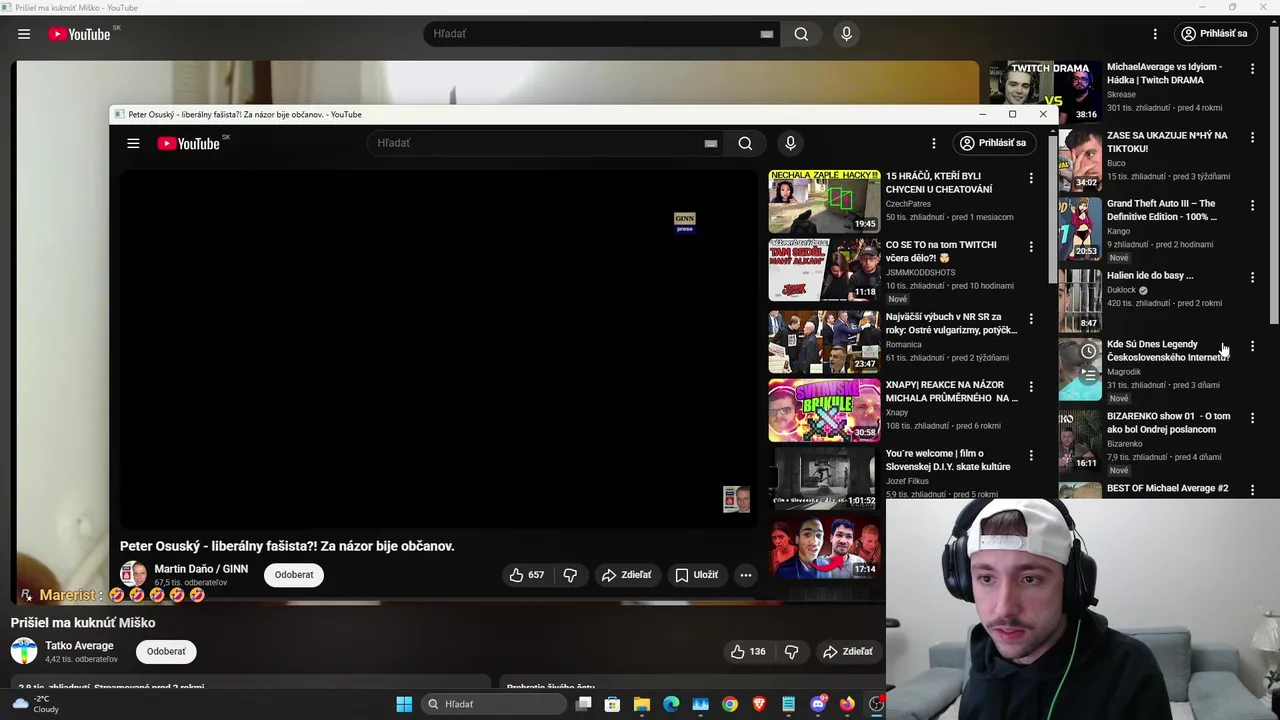This screenshot has width=1280, height=720.
Task: Open the guide menu in the background YouTube window
Action: [x=24, y=34]
